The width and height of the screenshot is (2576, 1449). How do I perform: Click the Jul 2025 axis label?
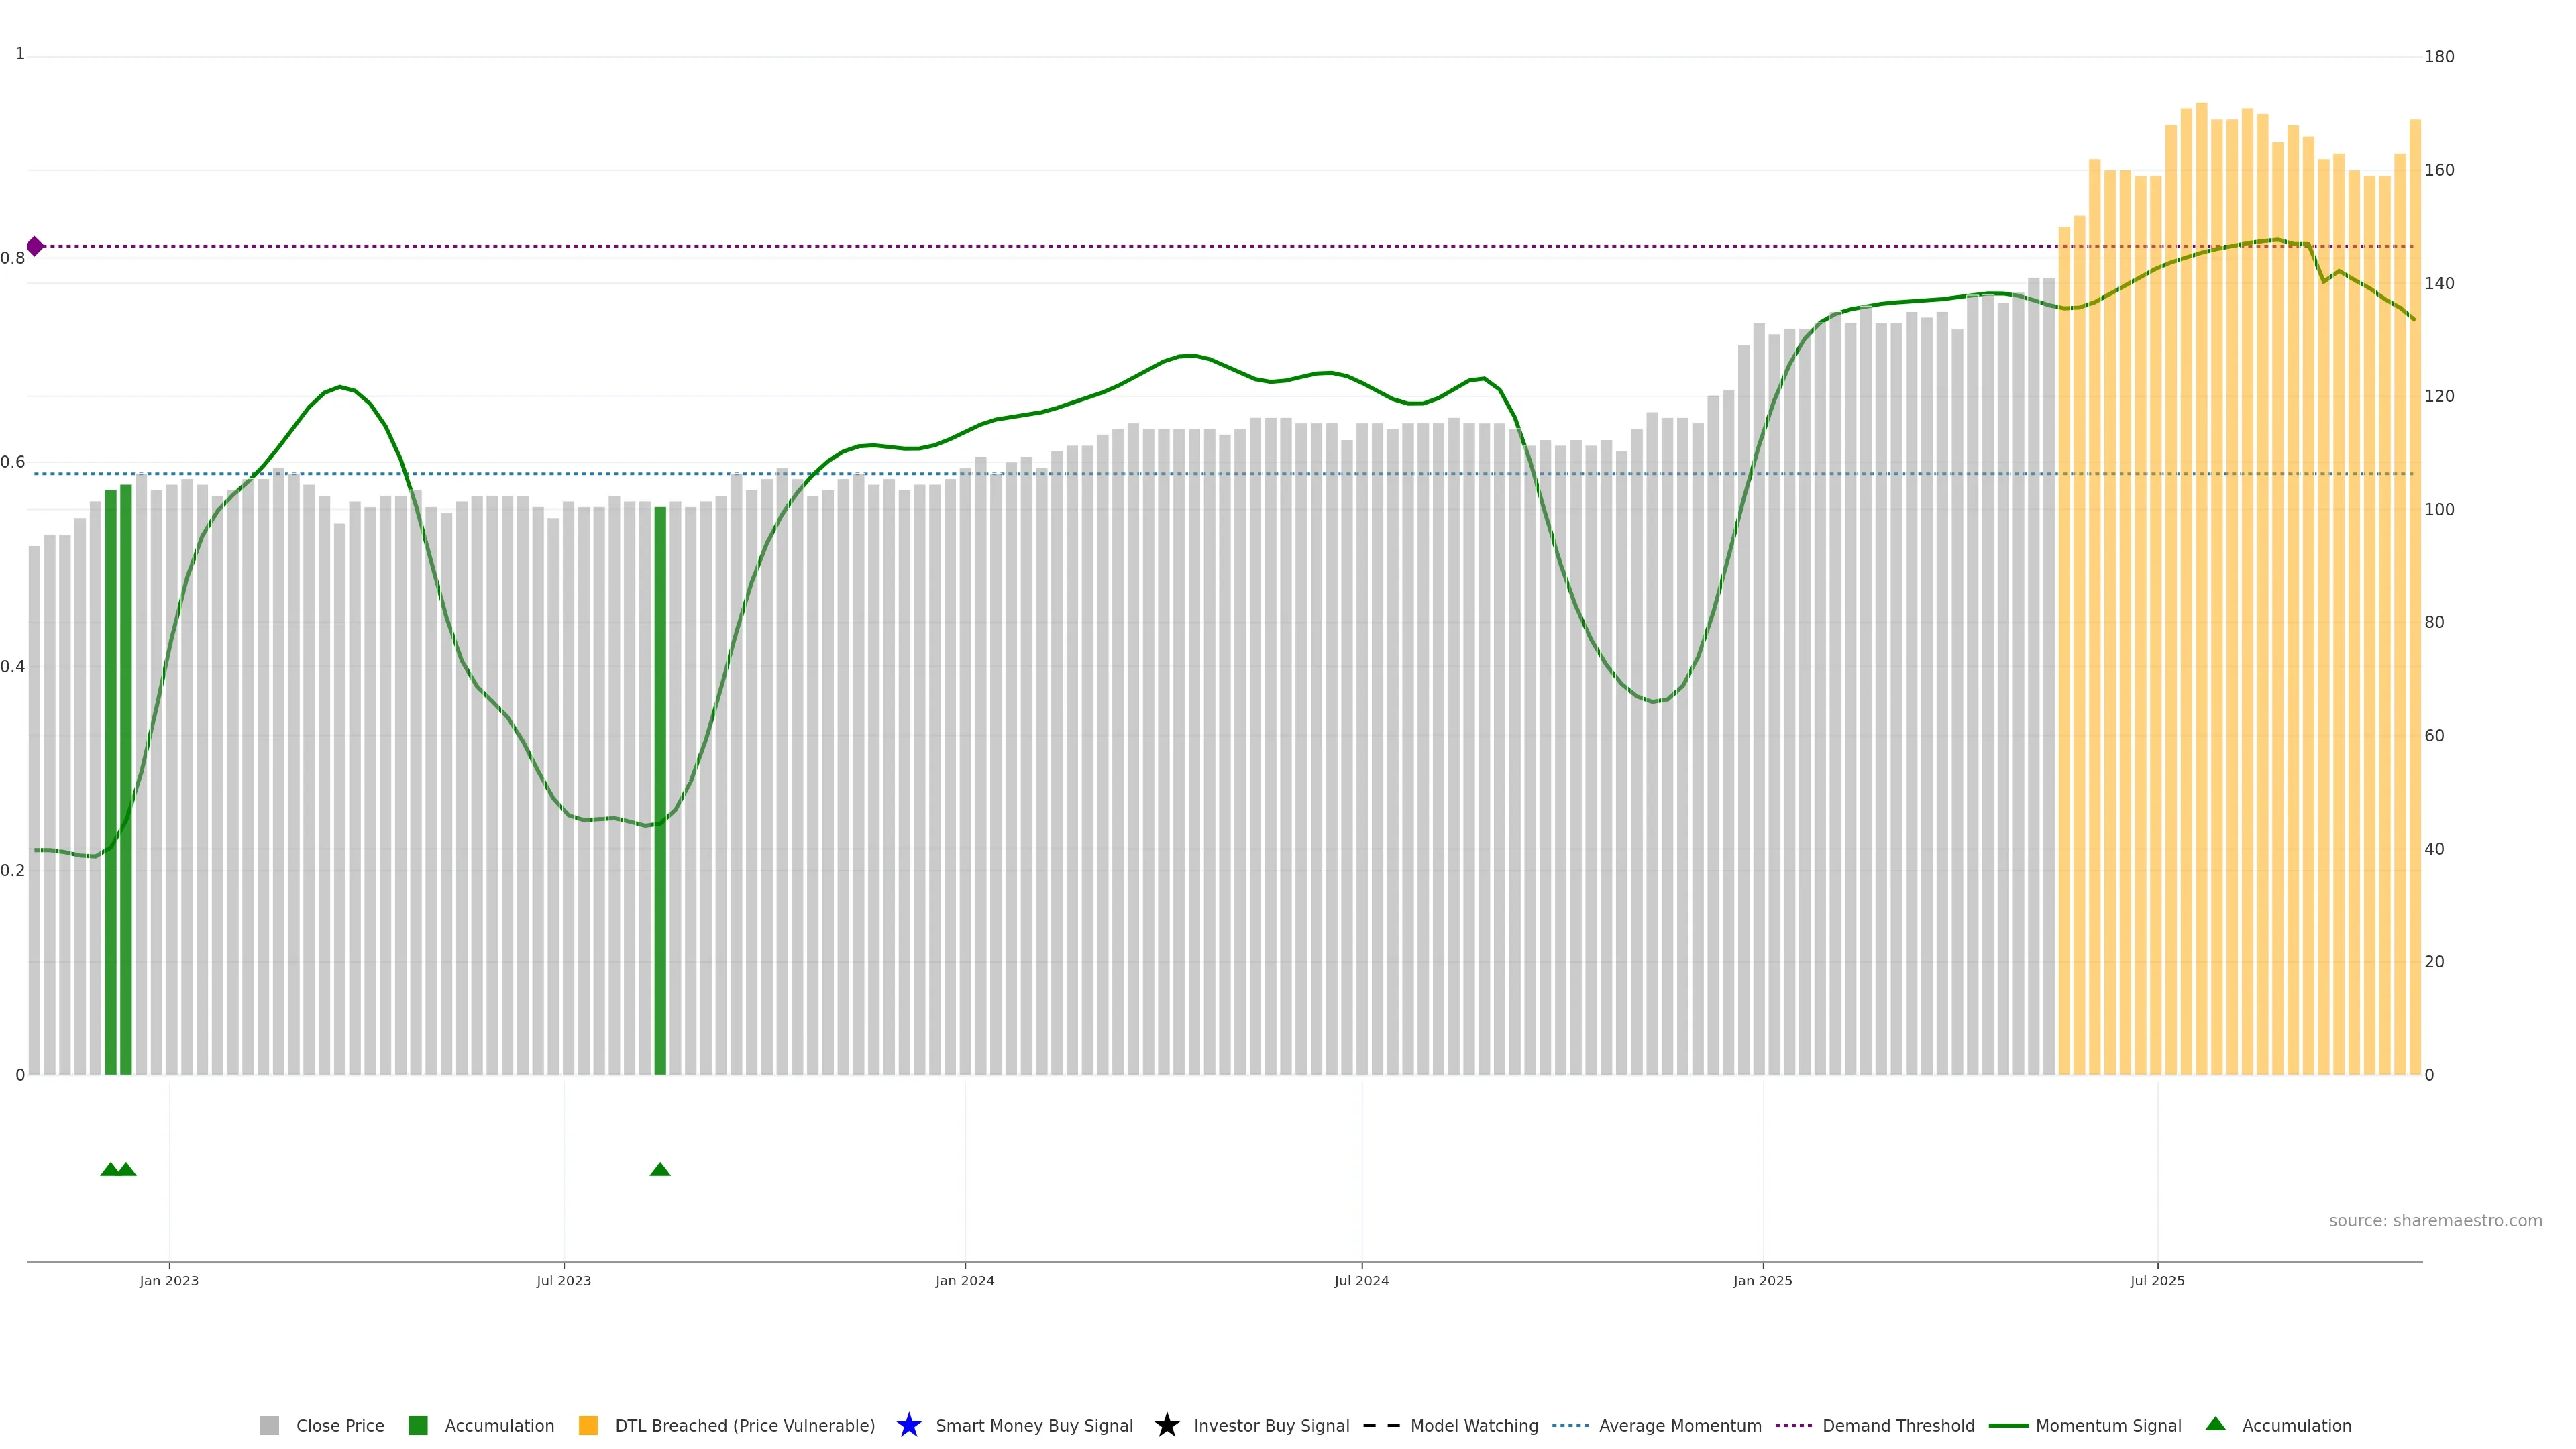[2157, 1280]
